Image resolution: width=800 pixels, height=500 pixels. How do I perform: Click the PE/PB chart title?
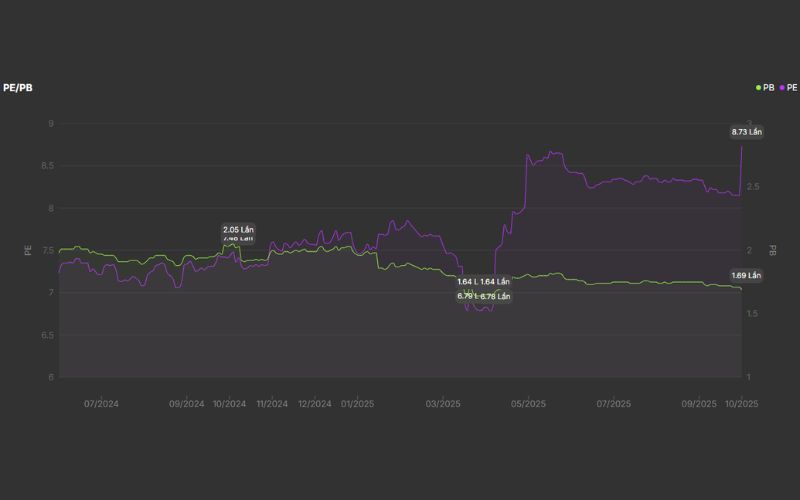(x=18, y=88)
